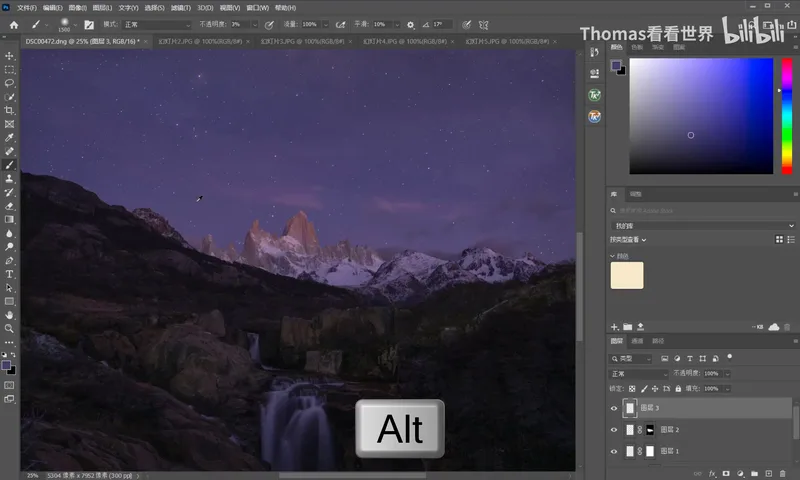Toggle lock transparent pixels
Image resolution: width=800 pixels, height=480 pixels.
[632, 389]
